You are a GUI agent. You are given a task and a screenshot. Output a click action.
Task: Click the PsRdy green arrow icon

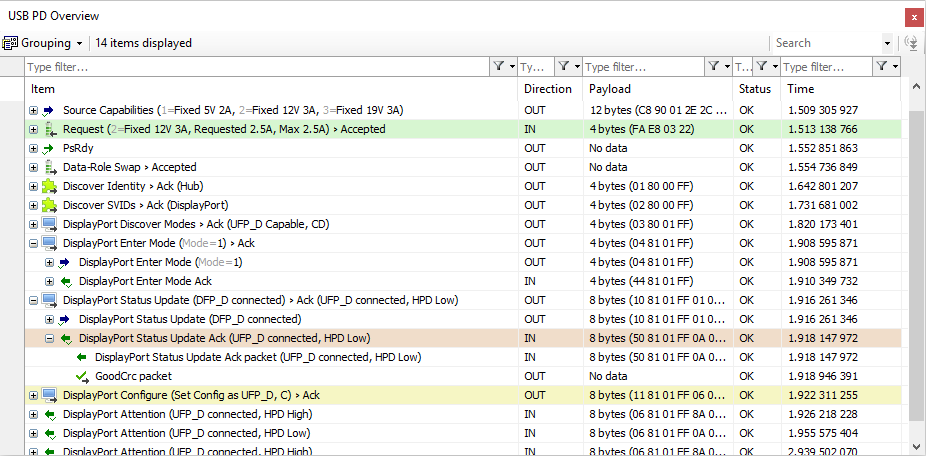pyautogui.click(x=50, y=148)
